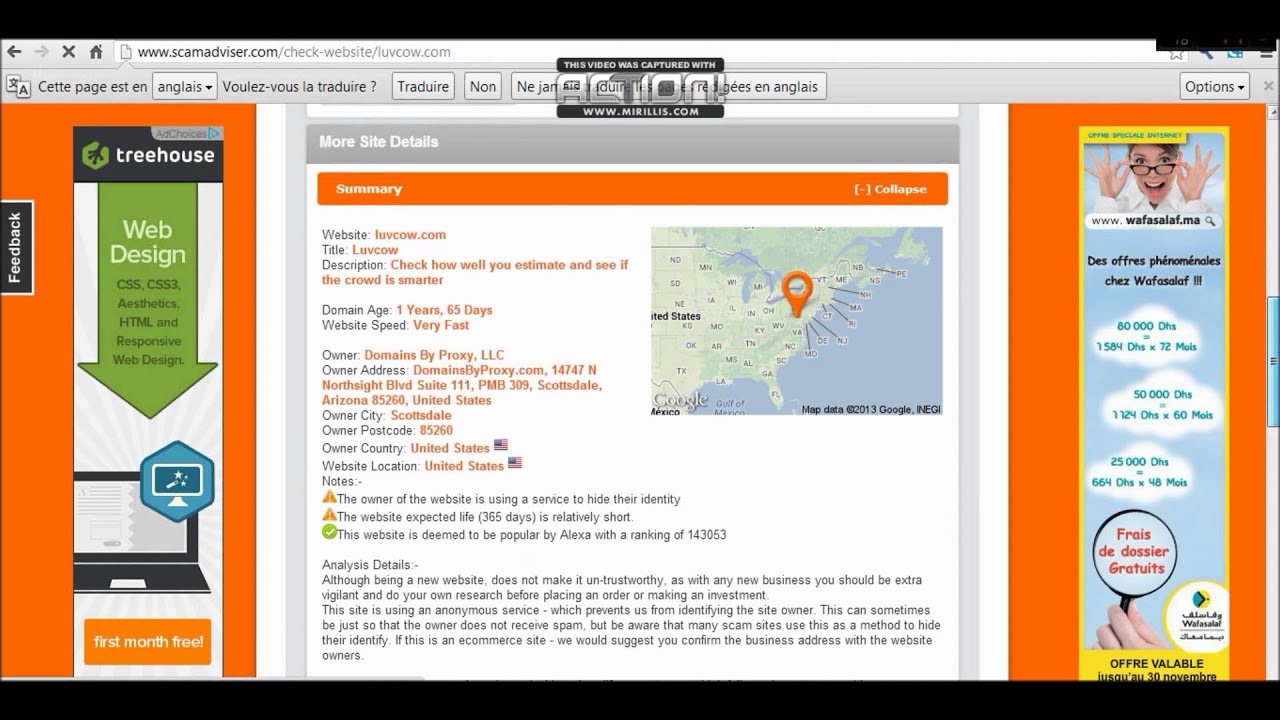The image size is (1280, 720).
Task: Click green checkmark icon for Alexa note
Action: click(x=329, y=532)
